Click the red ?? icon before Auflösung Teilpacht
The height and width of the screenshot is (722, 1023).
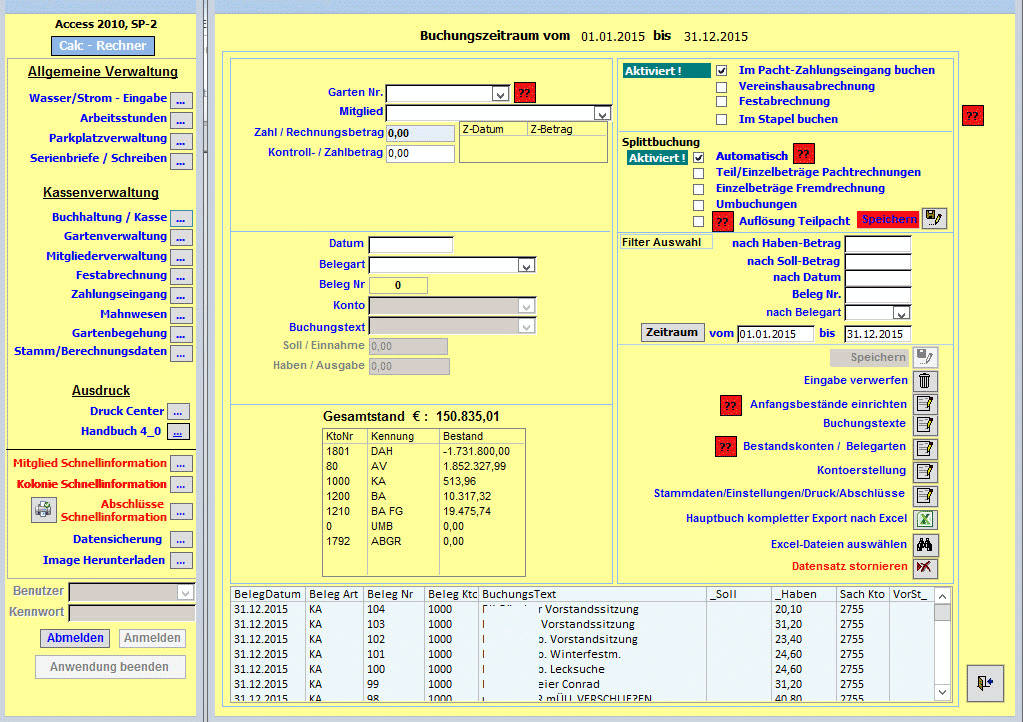pos(722,222)
